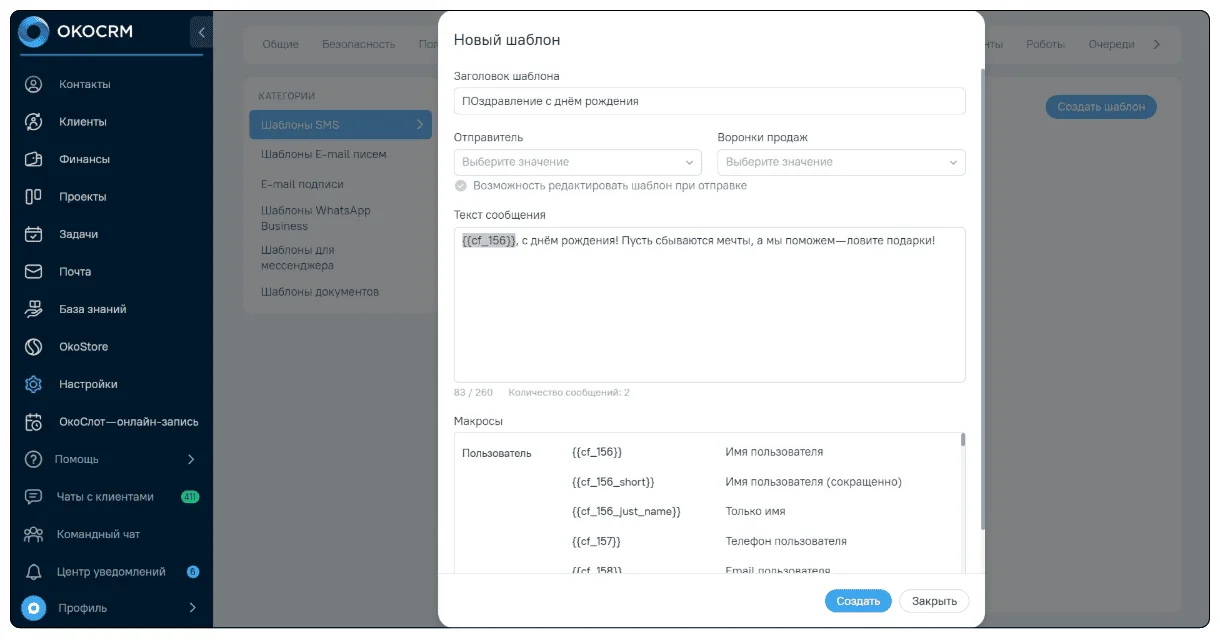1220x642 pixels.
Task: Open the Почта envelope icon
Action: (33, 272)
